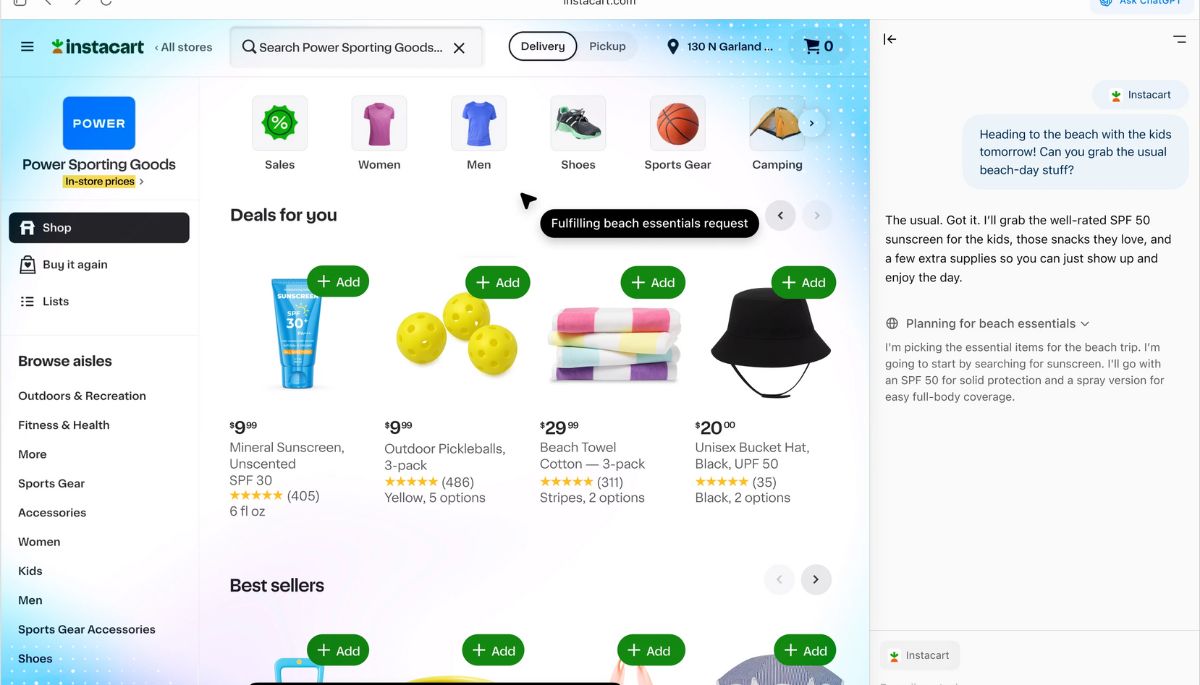Open the Camping tent category icon
This screenshot has height=685, width=1200.
click(777, 124)
